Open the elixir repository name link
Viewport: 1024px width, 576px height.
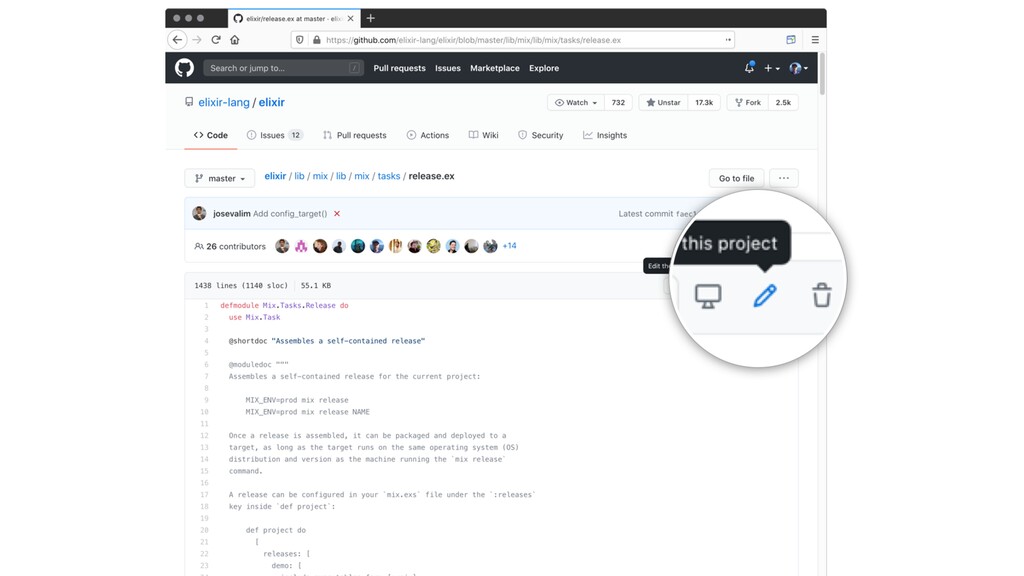[272, 103]
